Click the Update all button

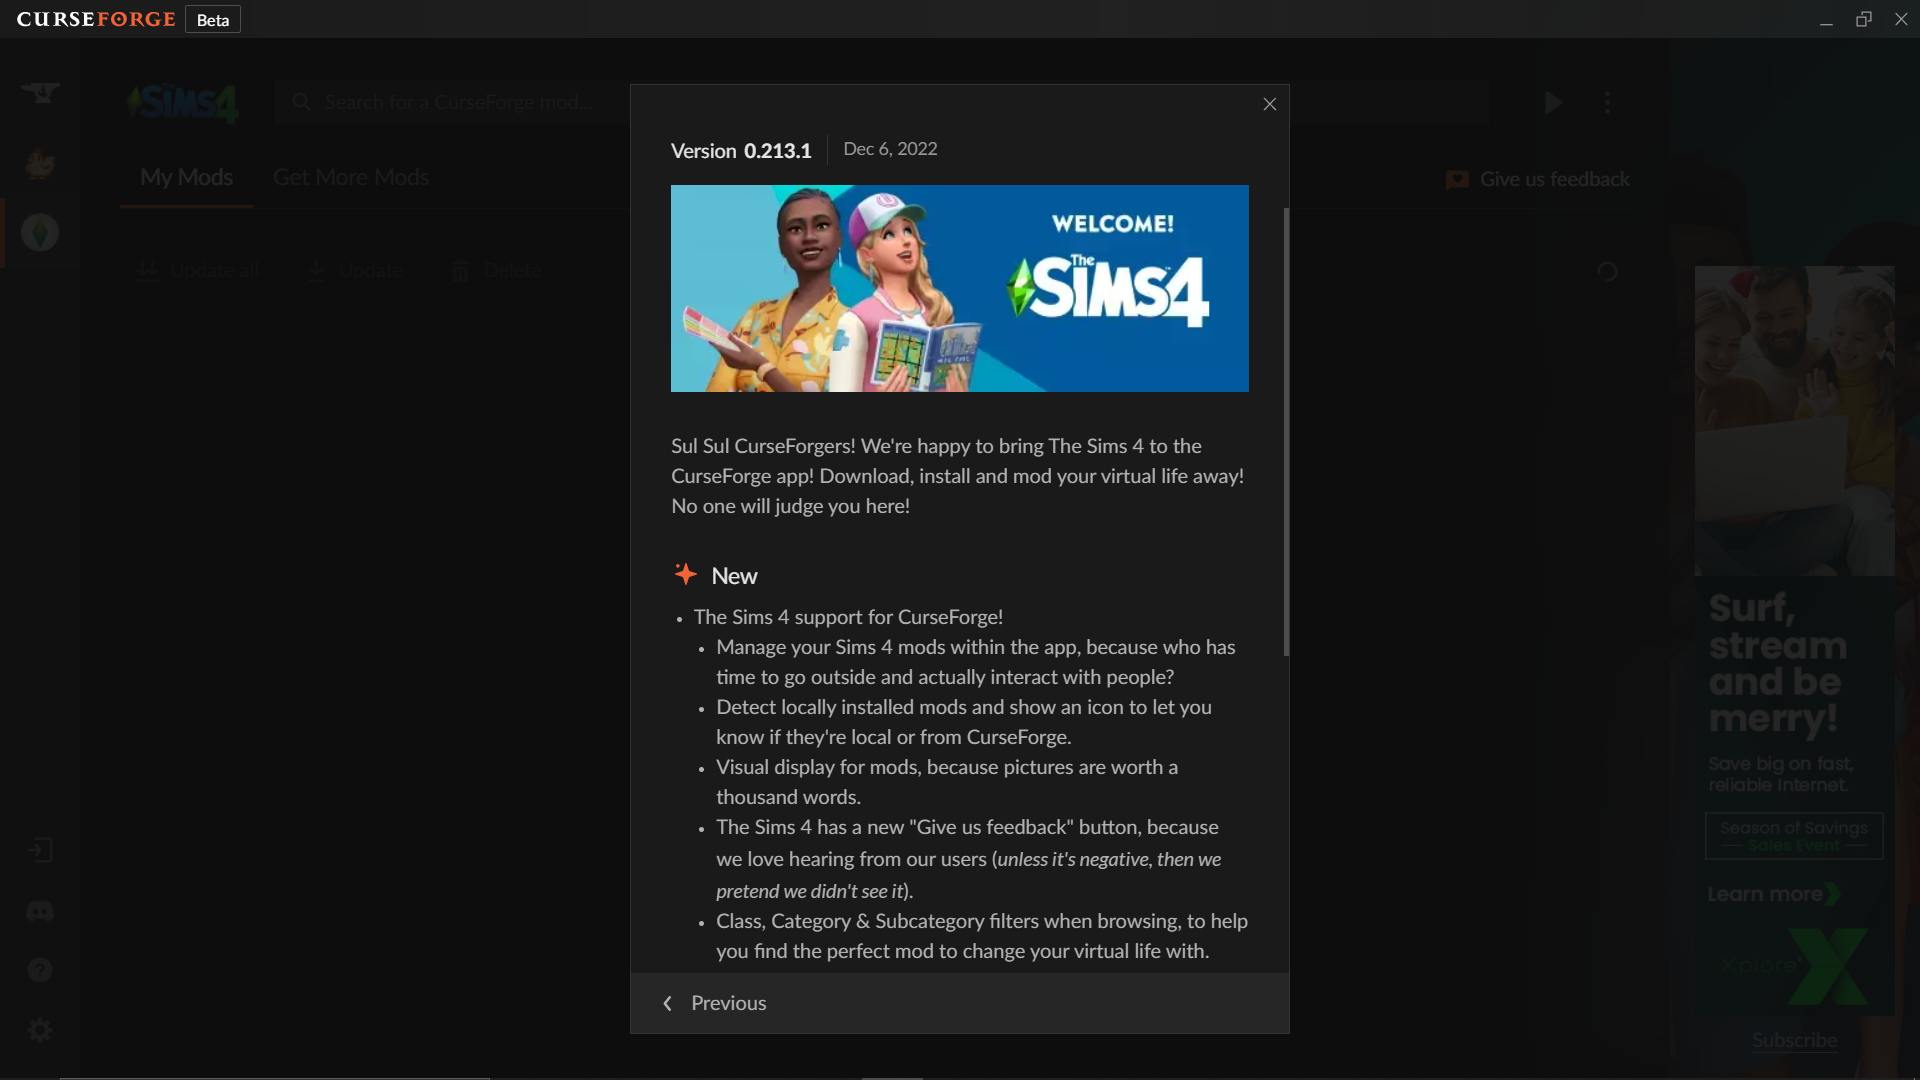[199, 270]
